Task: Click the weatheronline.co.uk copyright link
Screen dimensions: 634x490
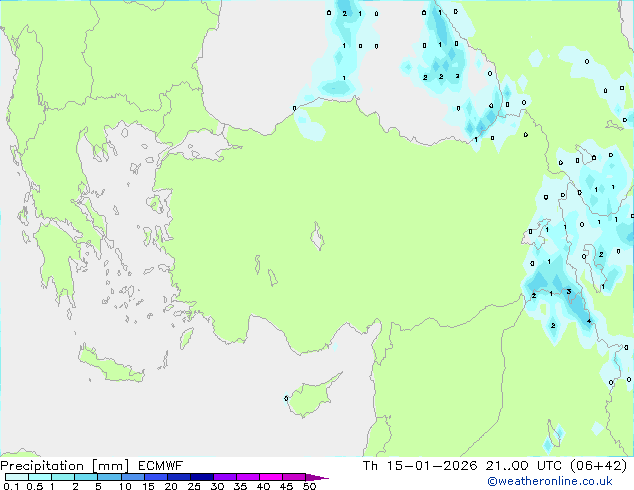Action: coord(549,481)
